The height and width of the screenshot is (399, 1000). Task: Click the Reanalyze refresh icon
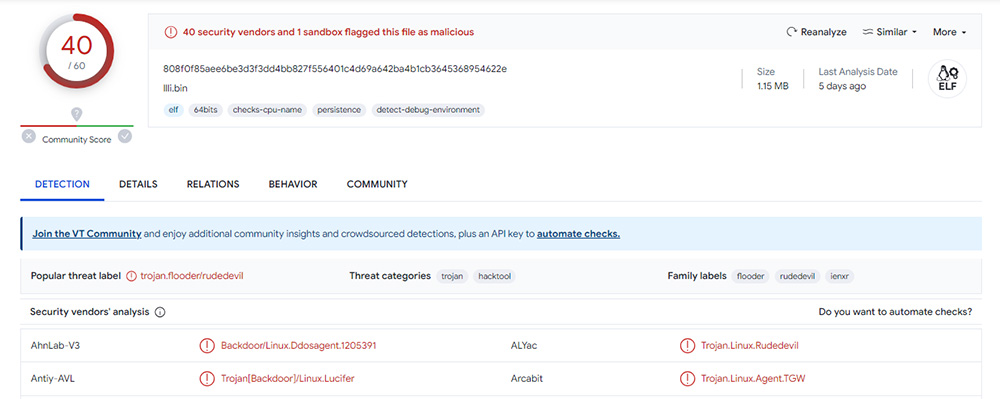coord(791,32)
